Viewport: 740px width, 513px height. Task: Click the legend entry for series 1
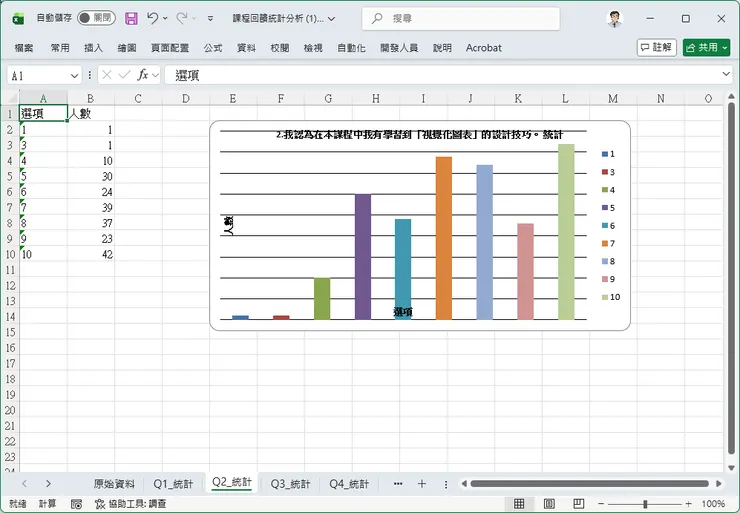608,154
